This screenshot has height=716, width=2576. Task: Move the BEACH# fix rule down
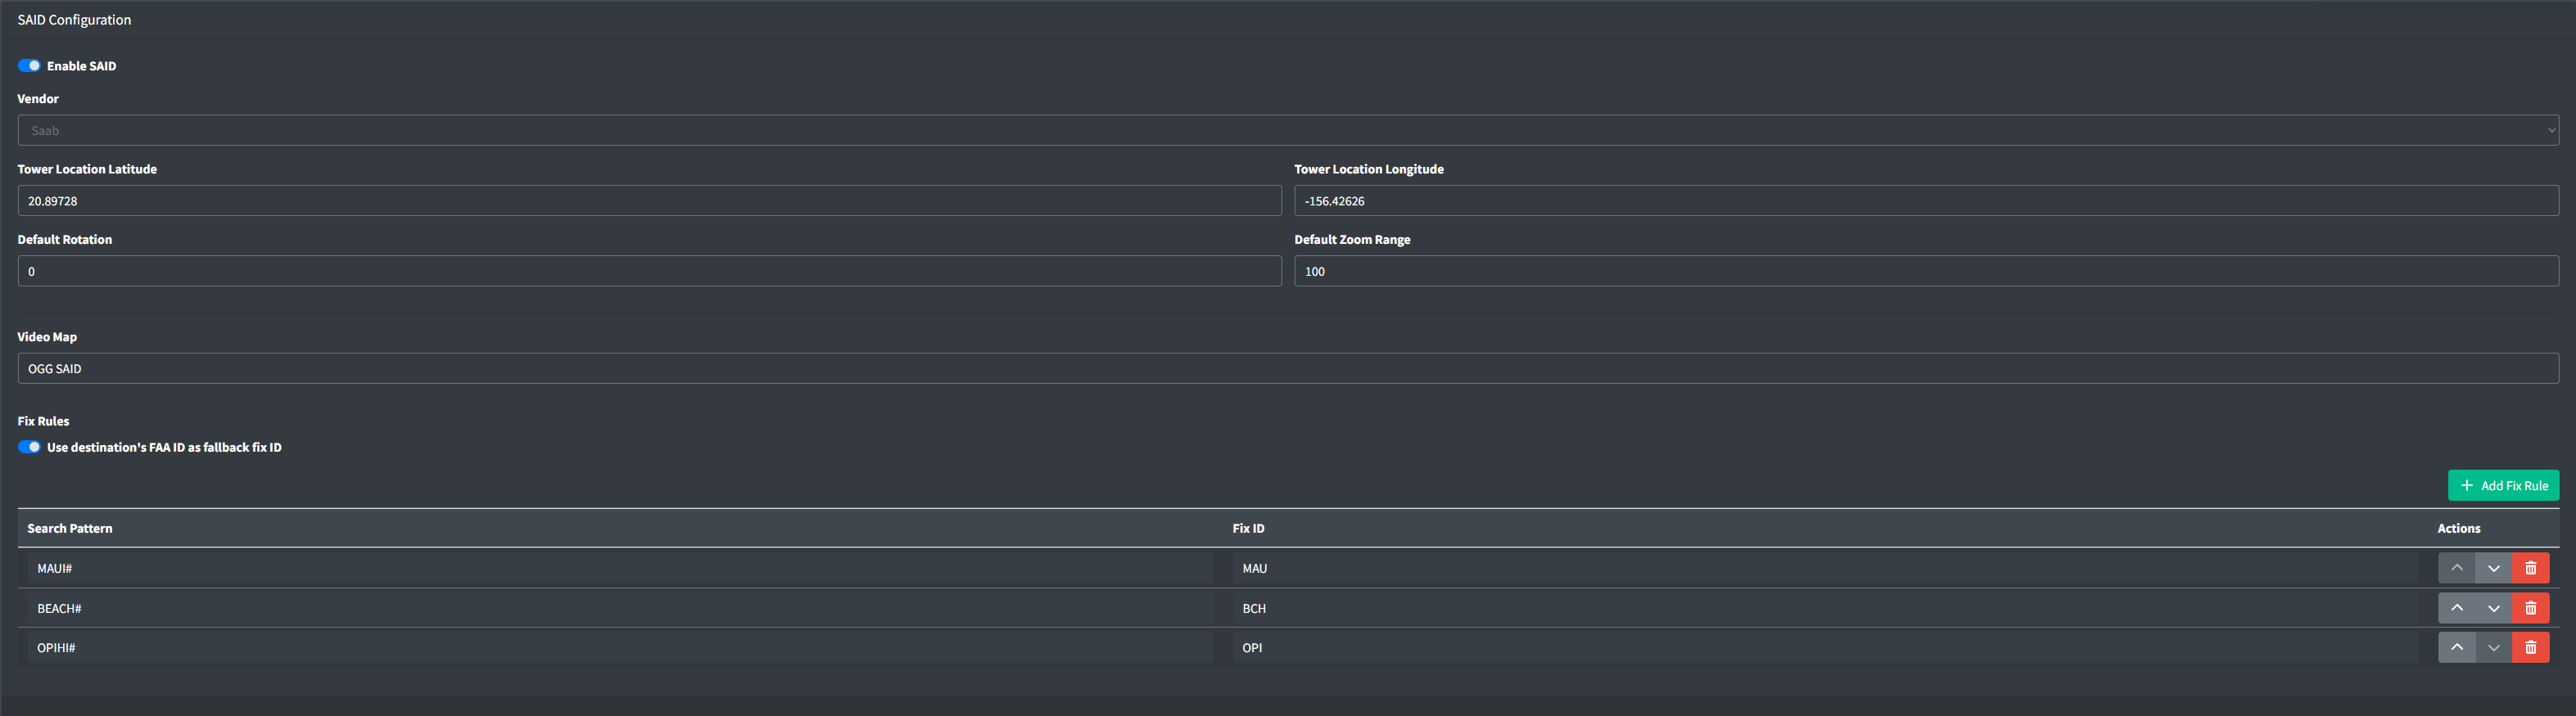click(x=2493, y=608)
